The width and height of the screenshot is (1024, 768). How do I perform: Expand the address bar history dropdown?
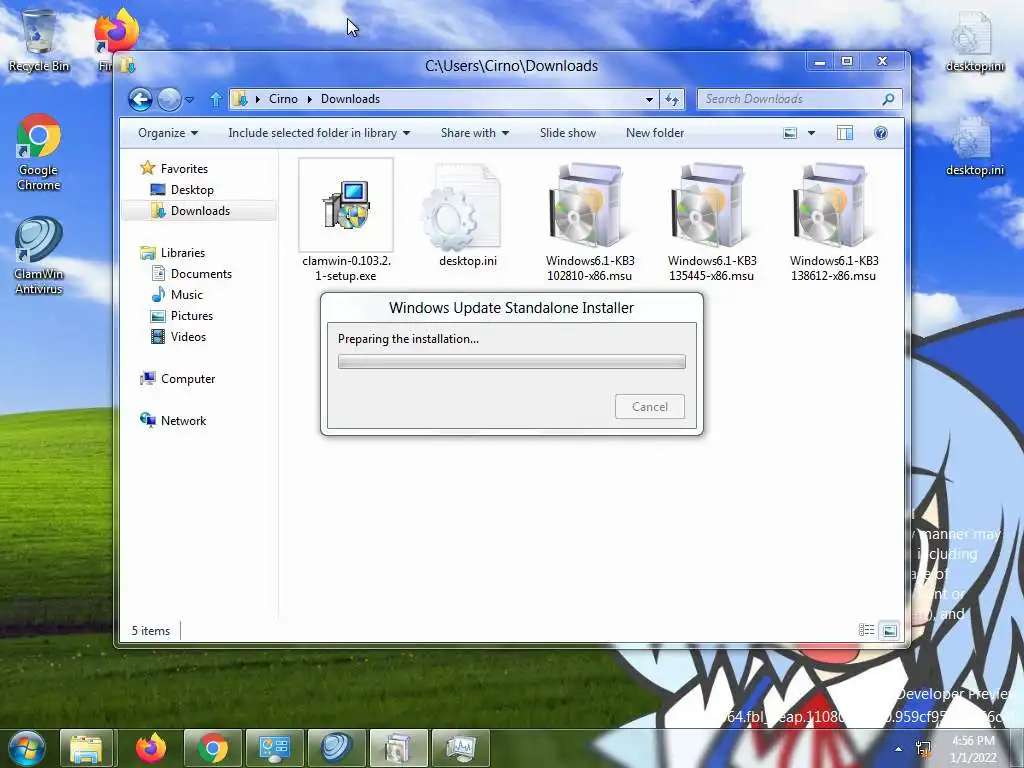(x=649, y=99)
